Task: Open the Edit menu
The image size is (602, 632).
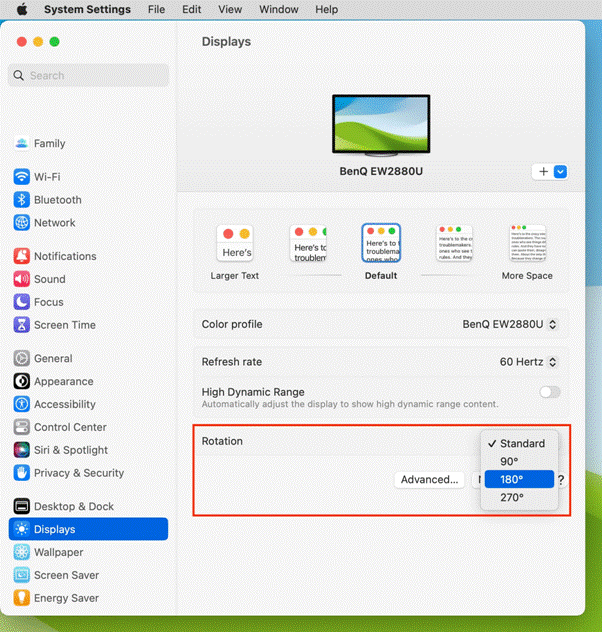Action: coord(191,9)
